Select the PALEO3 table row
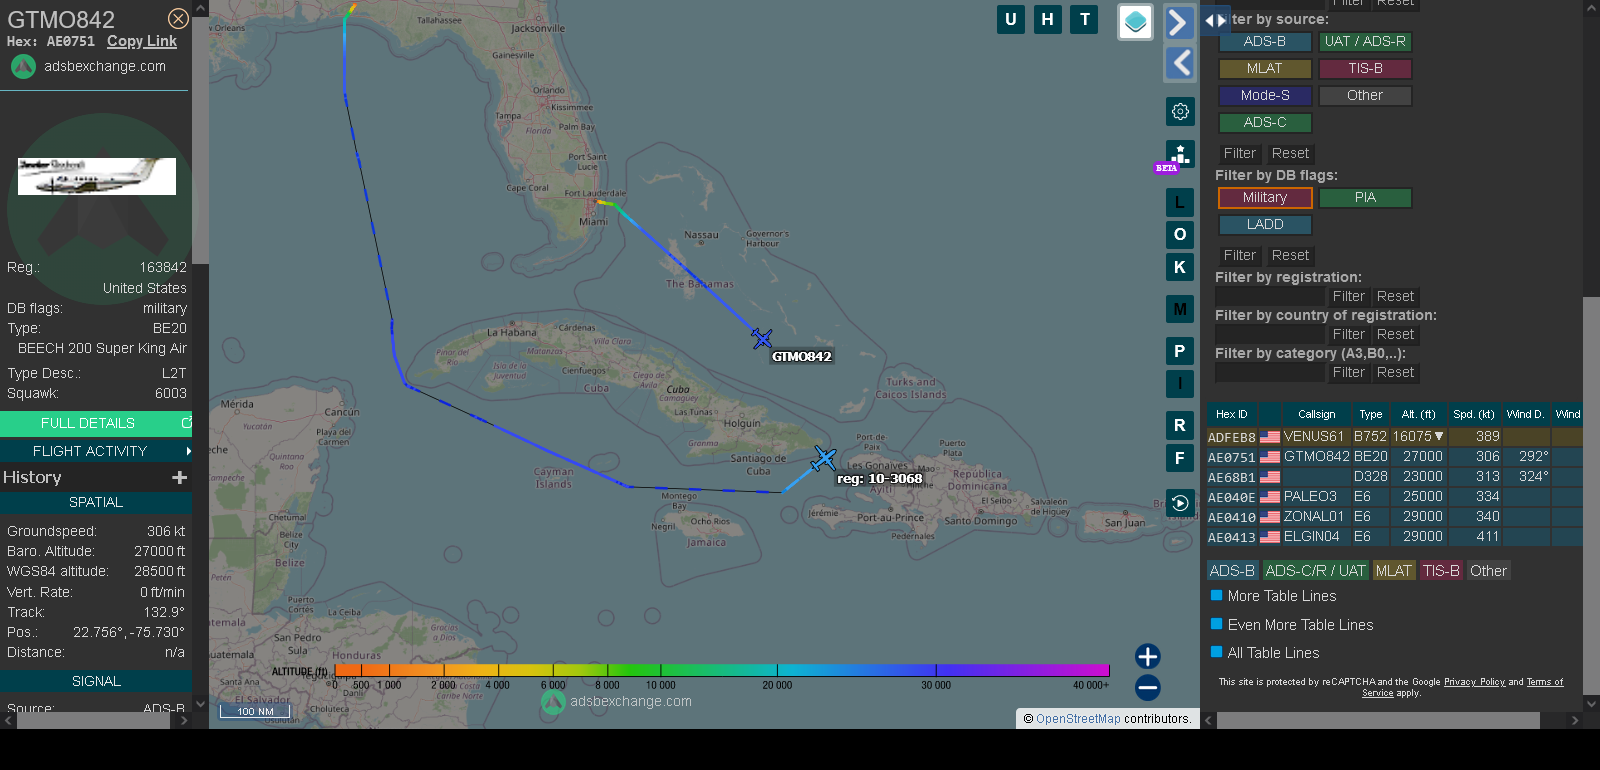Screen dimensions: 1600x770 click(1395, 497)
